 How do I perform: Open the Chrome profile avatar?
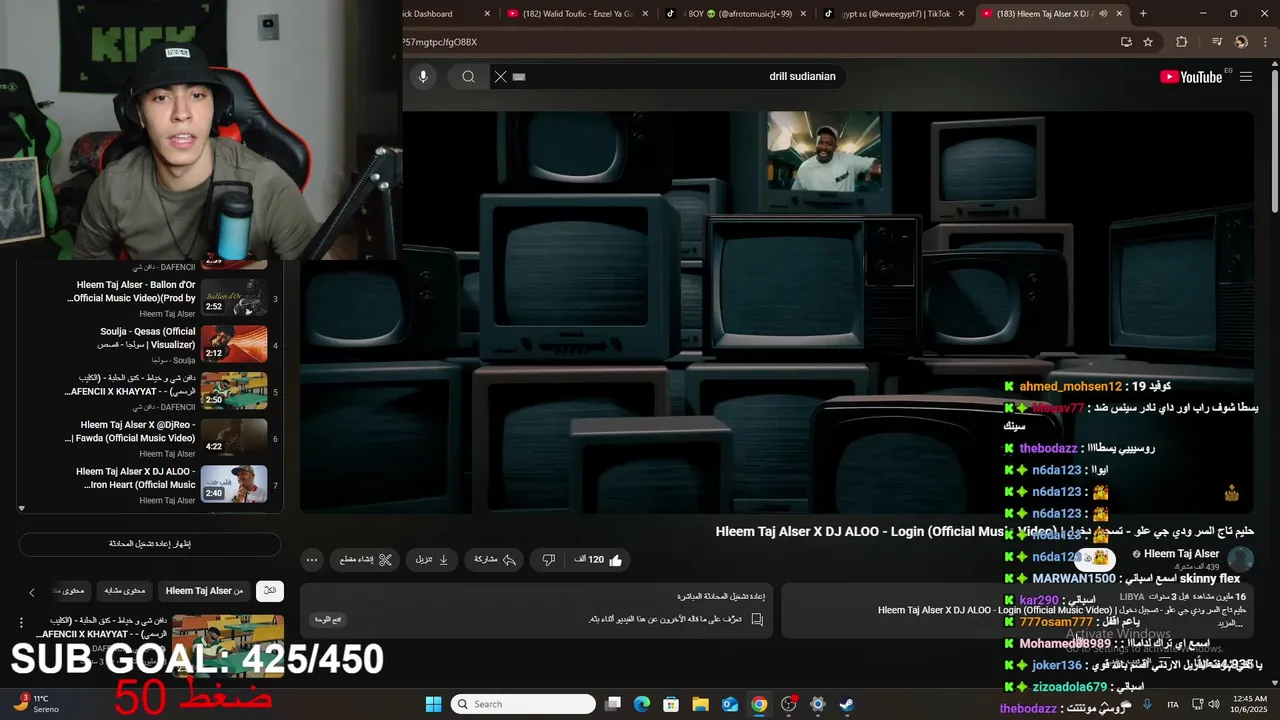tap(1241, 42)
